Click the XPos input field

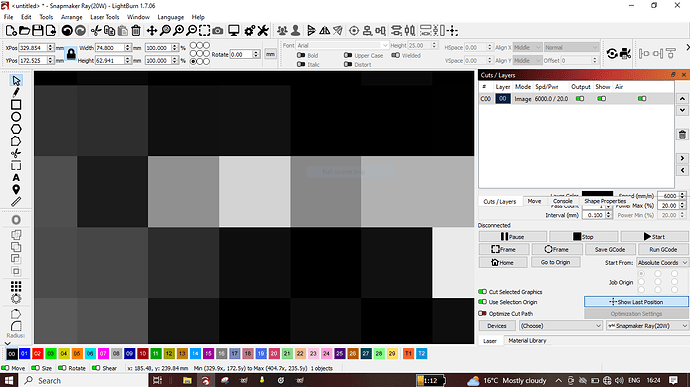(33, 48)
